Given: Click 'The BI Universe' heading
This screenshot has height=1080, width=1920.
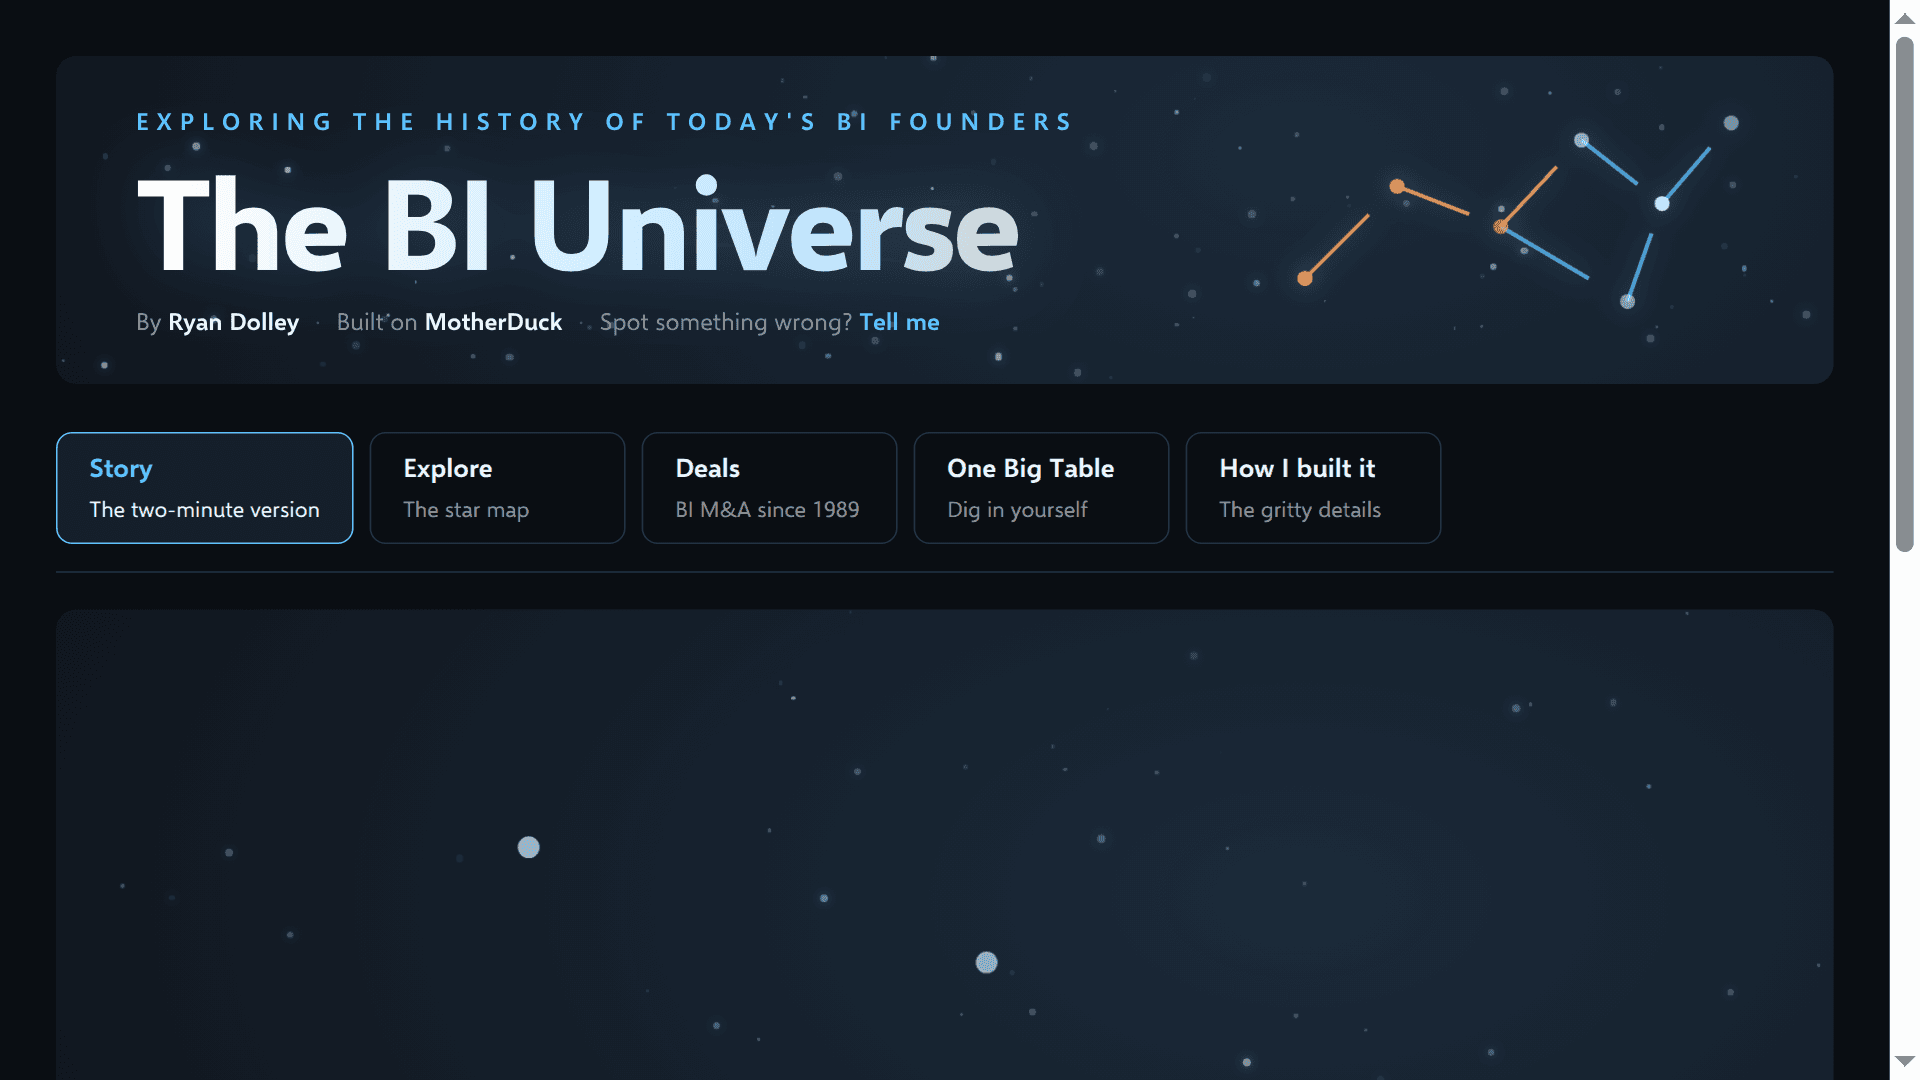Looking at the screenshot, I should click(x=577, y=226).
